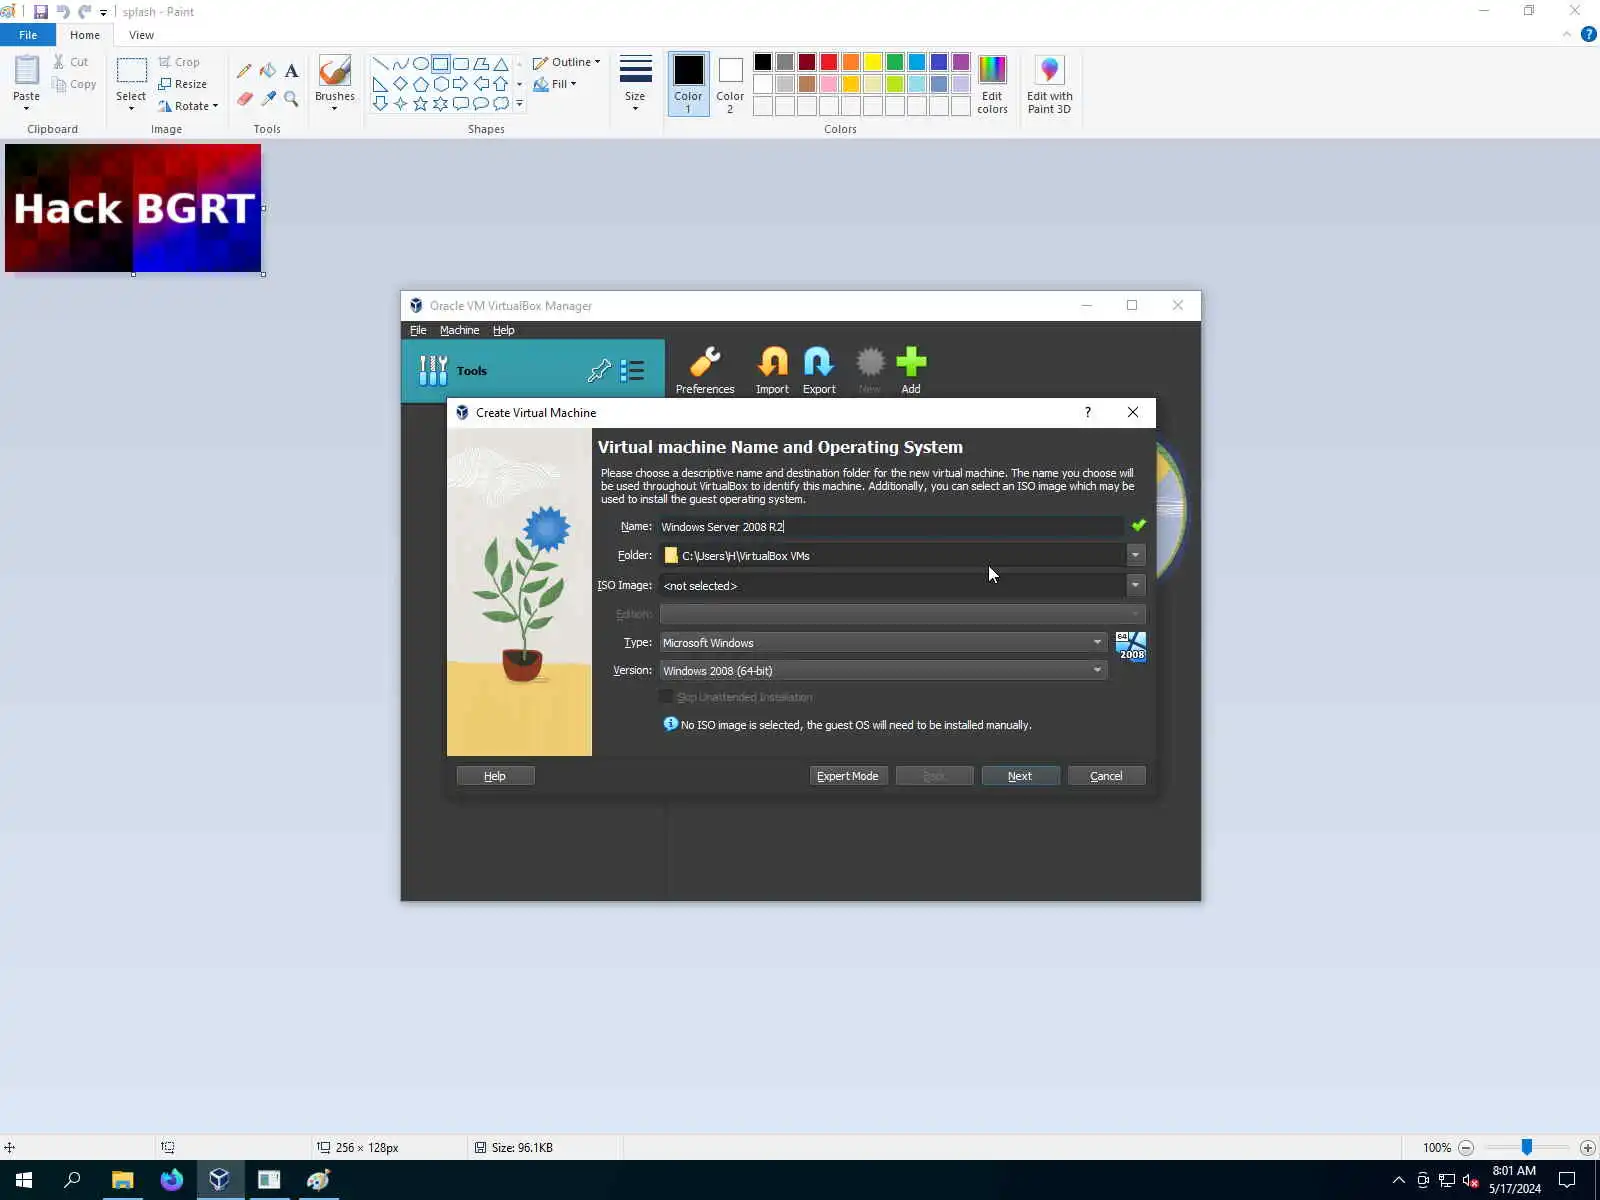The image size is (1600, 1200).
Task: Open the clock showing 8:01 AM
Action: [x=1514, y=1180]
